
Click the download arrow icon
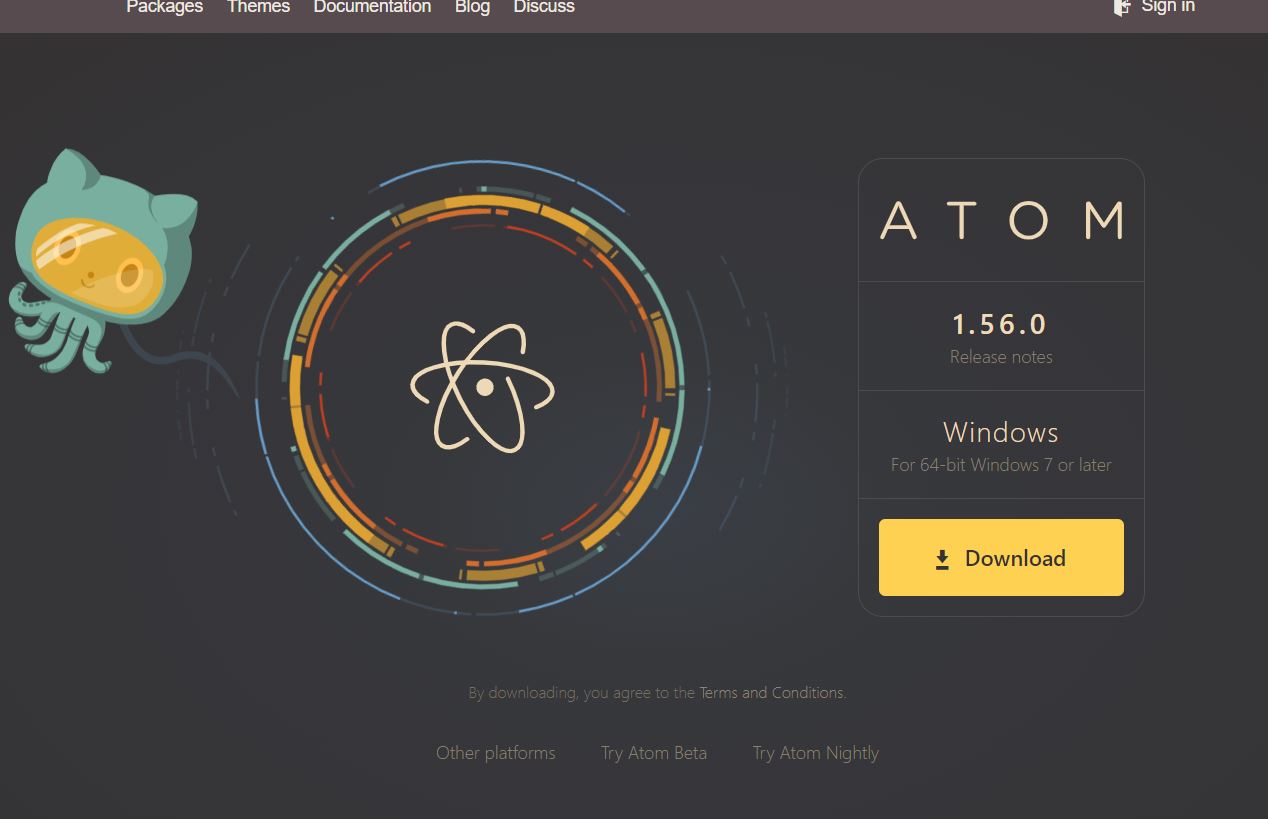point(942,559)
